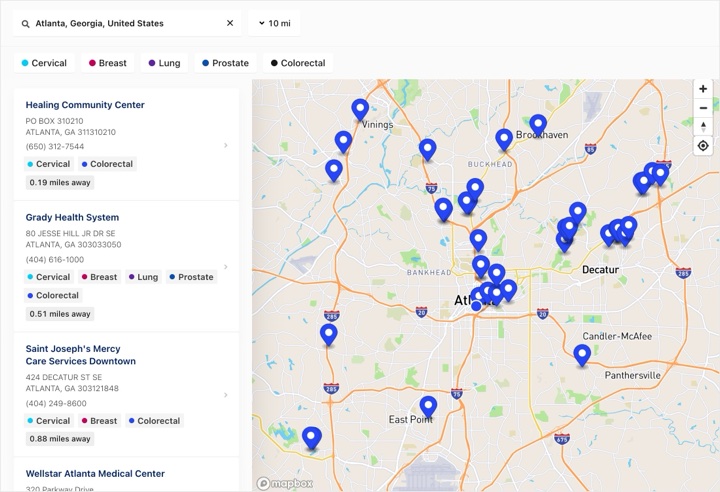
Task: Toggle the Cervical filter chip
Action: coord(44,63)
